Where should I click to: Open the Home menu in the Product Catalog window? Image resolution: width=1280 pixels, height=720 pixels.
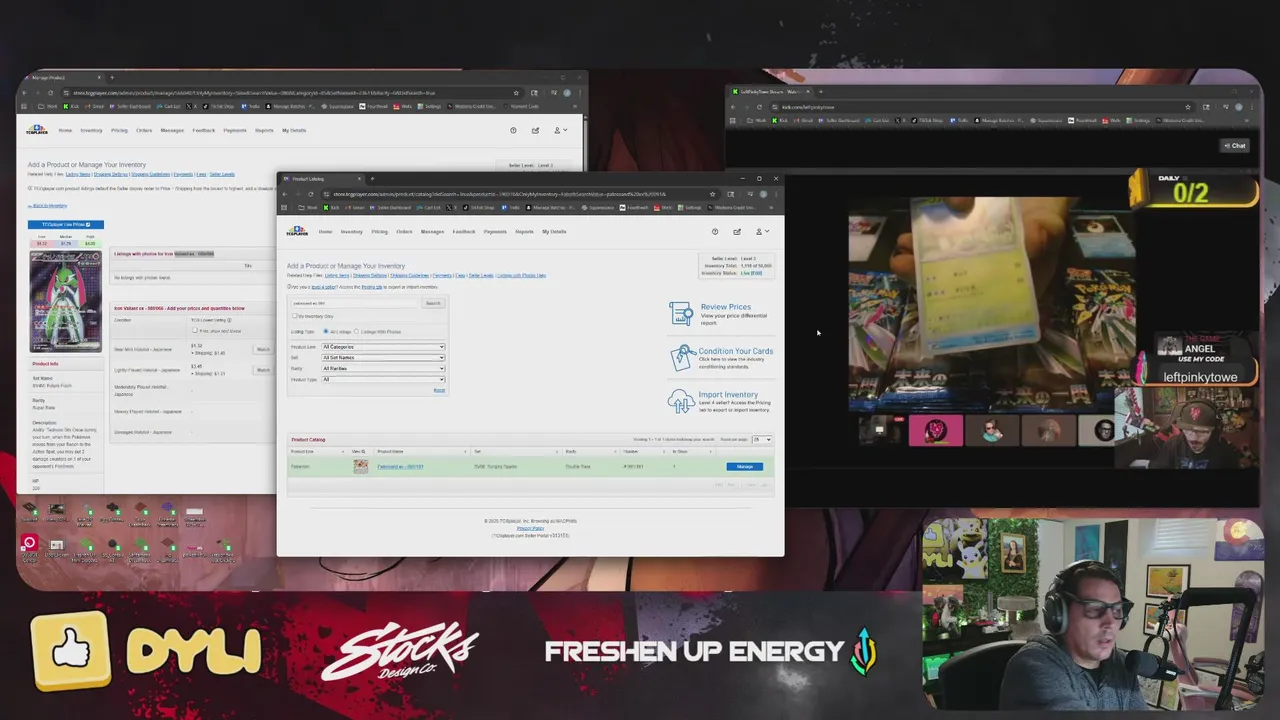325,231
